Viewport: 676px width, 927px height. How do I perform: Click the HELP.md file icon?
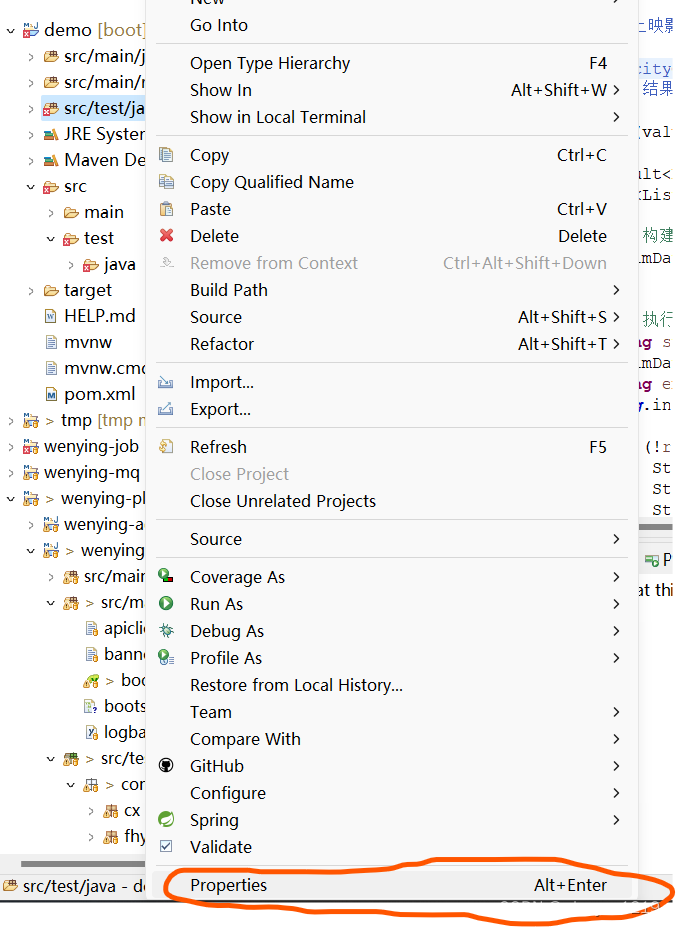click(51, 316)
